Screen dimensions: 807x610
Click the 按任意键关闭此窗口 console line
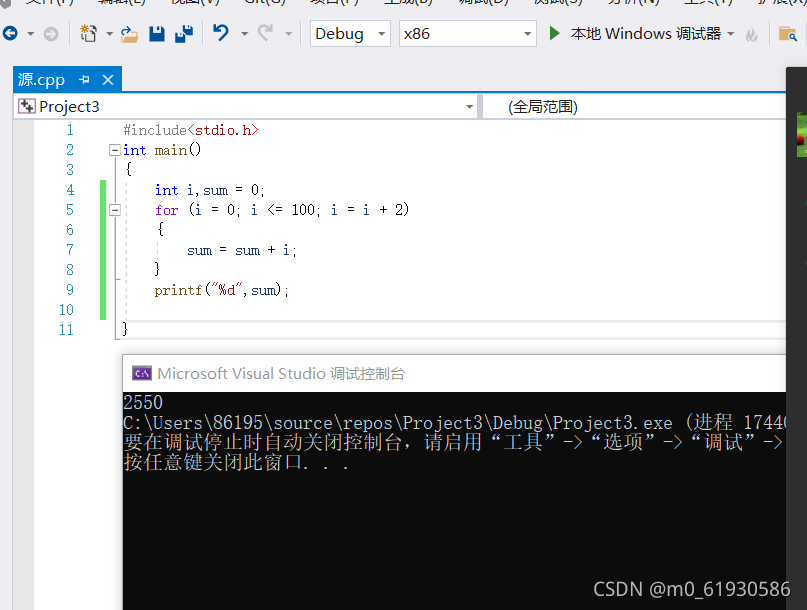(x=236, y=462)
